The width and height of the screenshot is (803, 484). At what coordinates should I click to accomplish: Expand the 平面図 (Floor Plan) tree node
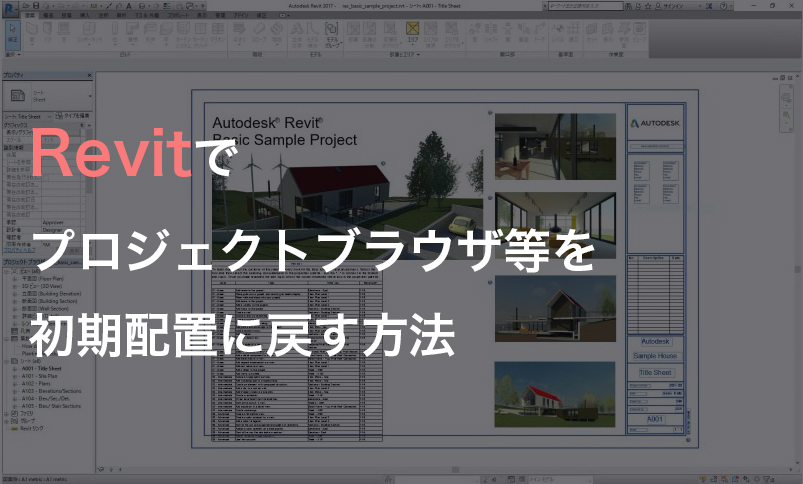point(15,279)
